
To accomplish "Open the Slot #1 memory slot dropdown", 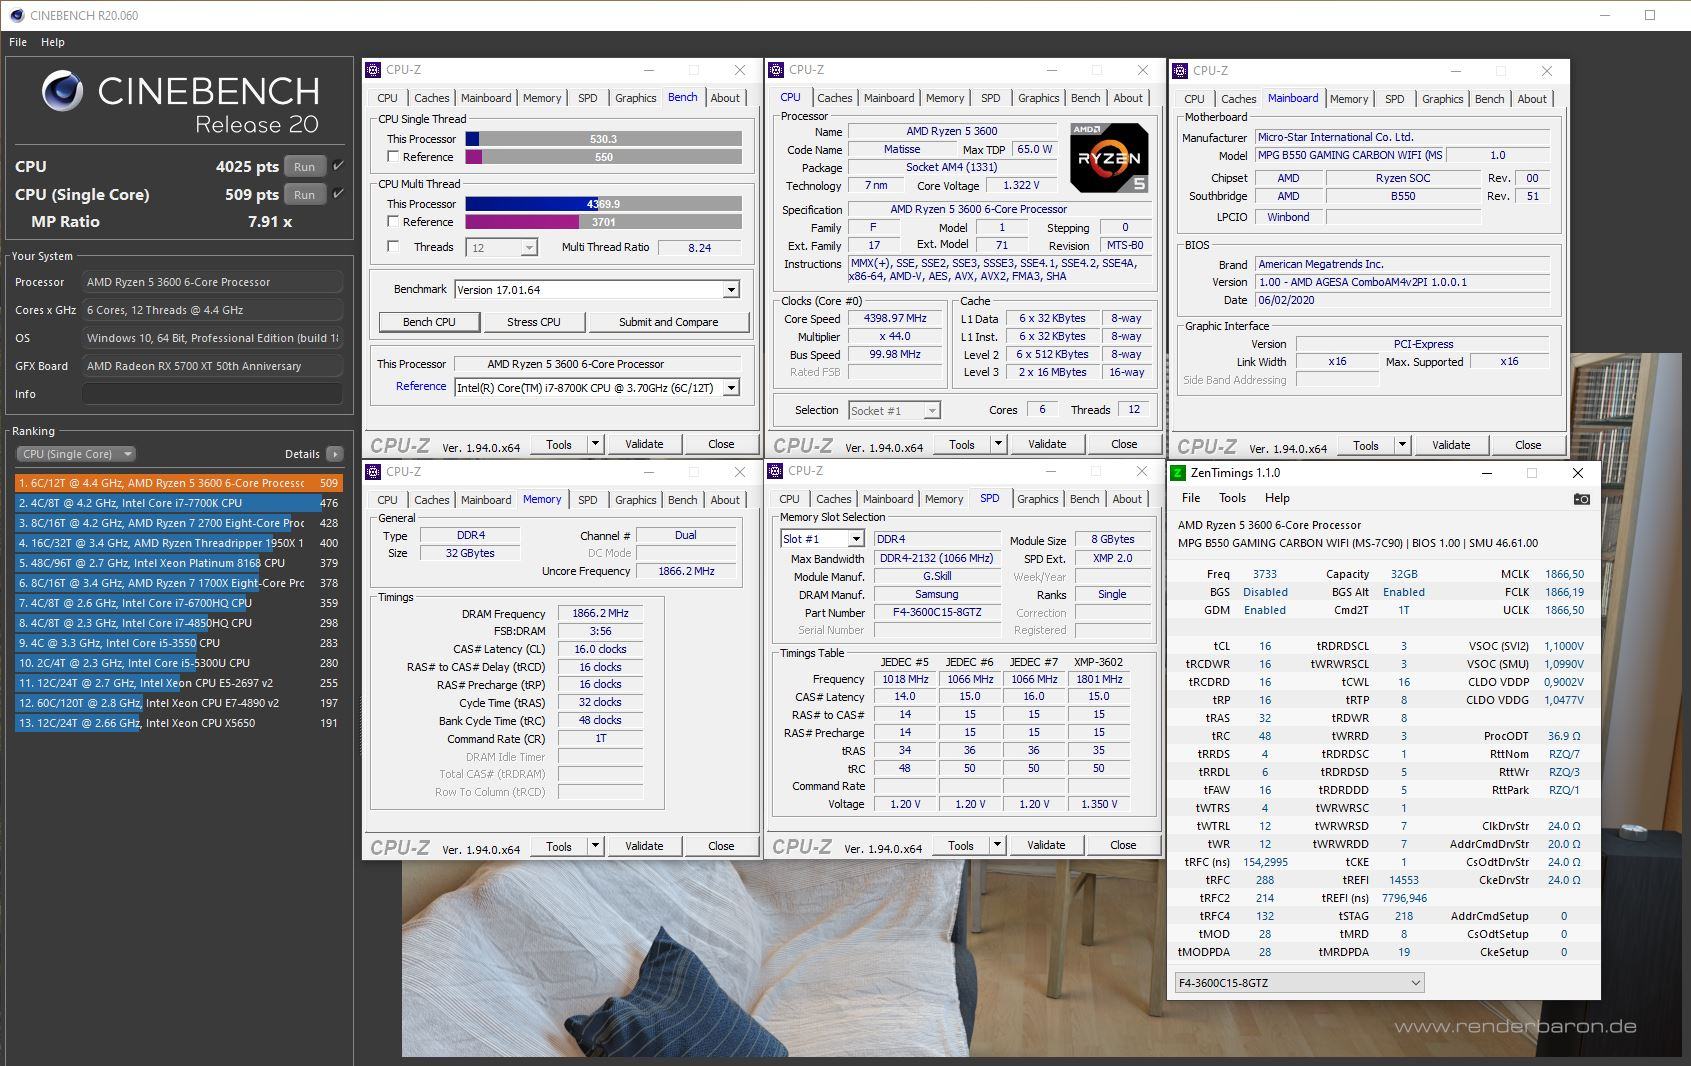I will (856, 539).
